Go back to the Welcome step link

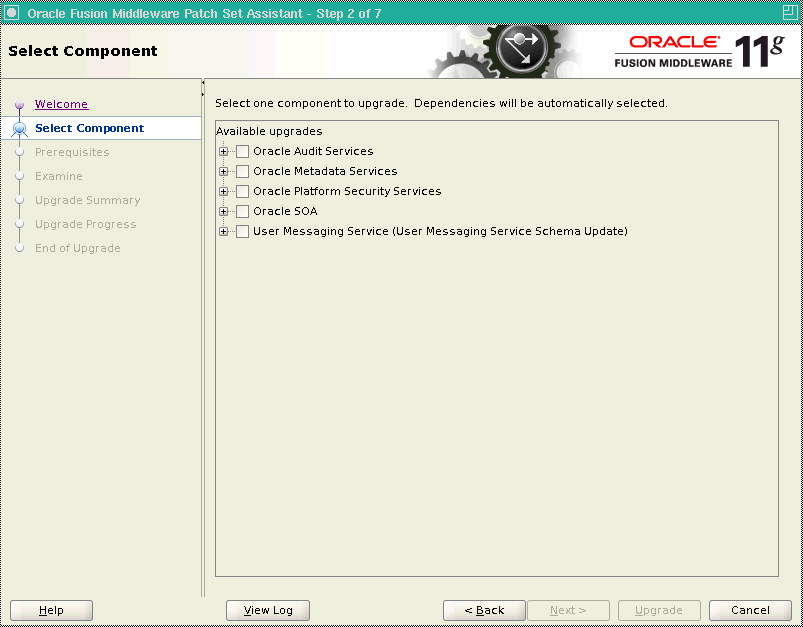pos(61,104)
